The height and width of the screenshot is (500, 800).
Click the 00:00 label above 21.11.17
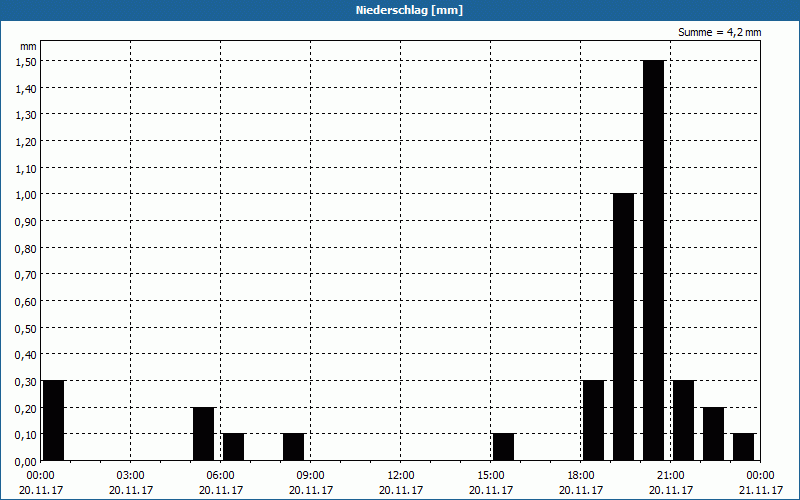pyautogui.click(x=760, y=476)
